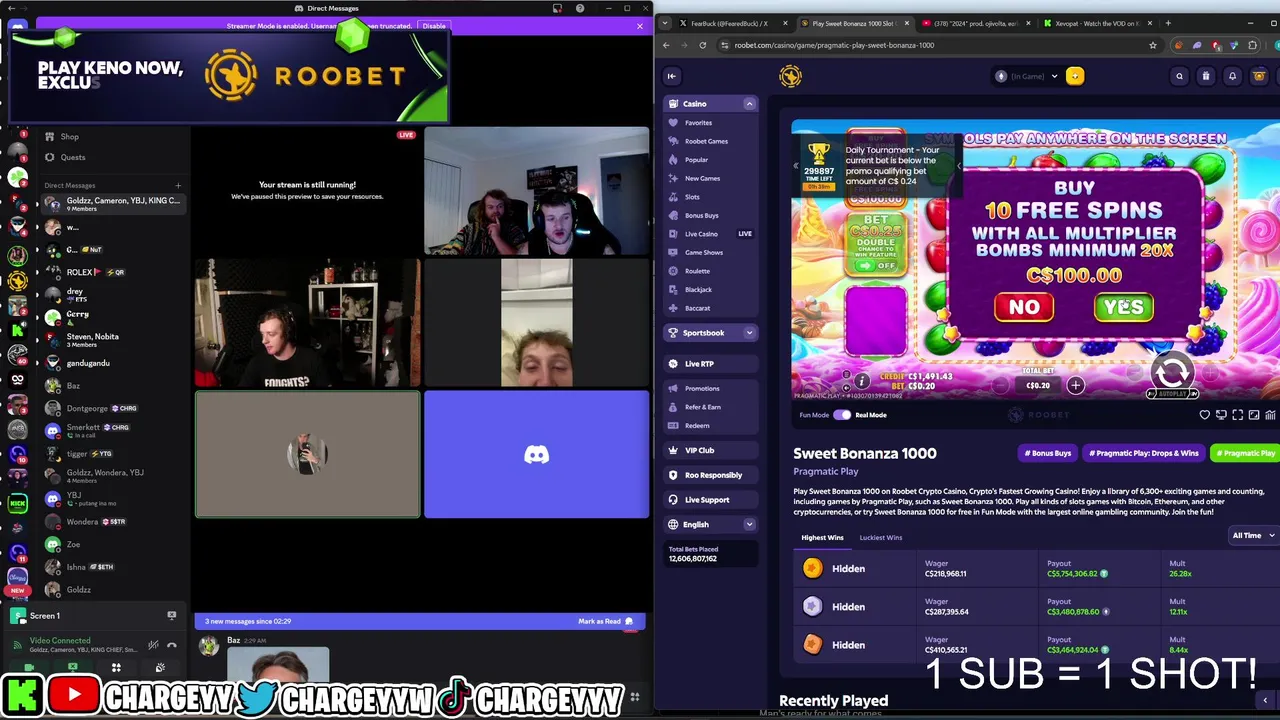The height and width of the screenshot is (720, 1280).
Task: Decline free spins purchase with NO
Action: [x=1024, y=307]
